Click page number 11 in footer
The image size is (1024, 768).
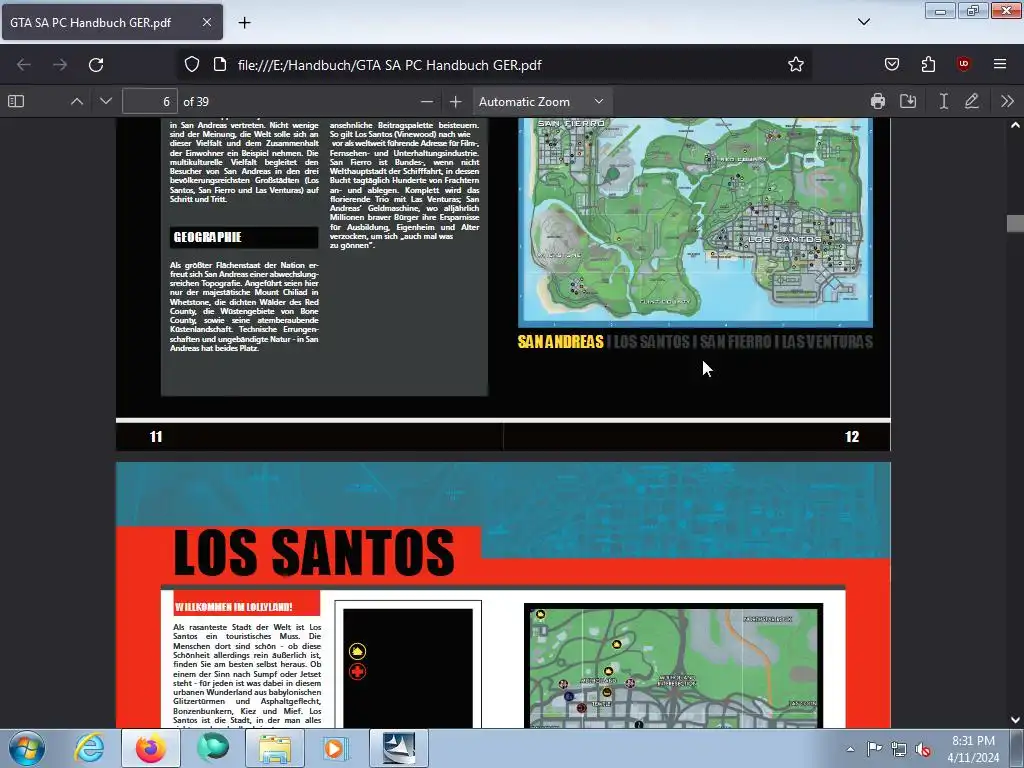click(155, 437)
